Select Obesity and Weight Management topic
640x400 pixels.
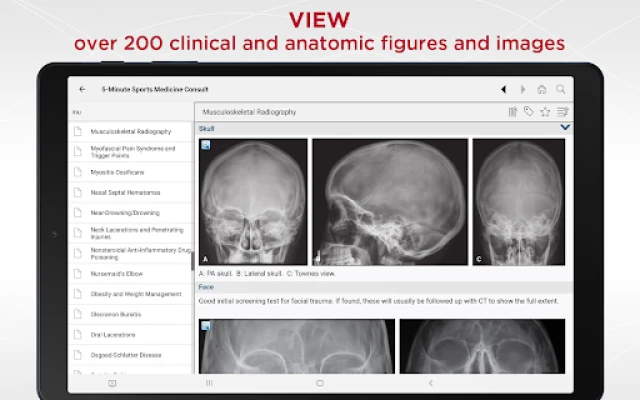point(131,294)
